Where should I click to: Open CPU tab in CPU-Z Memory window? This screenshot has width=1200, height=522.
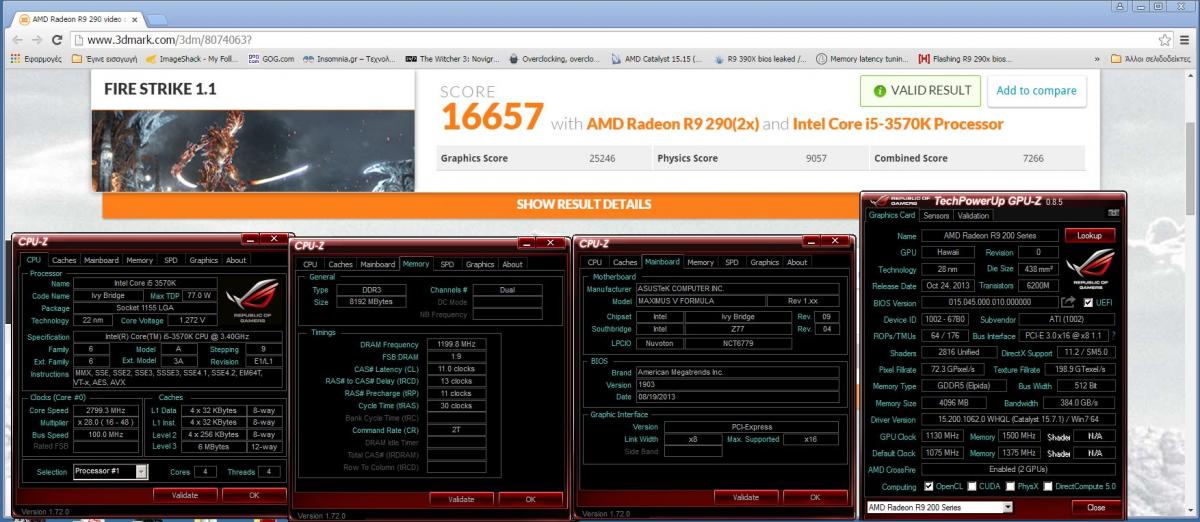coord(310,264)
